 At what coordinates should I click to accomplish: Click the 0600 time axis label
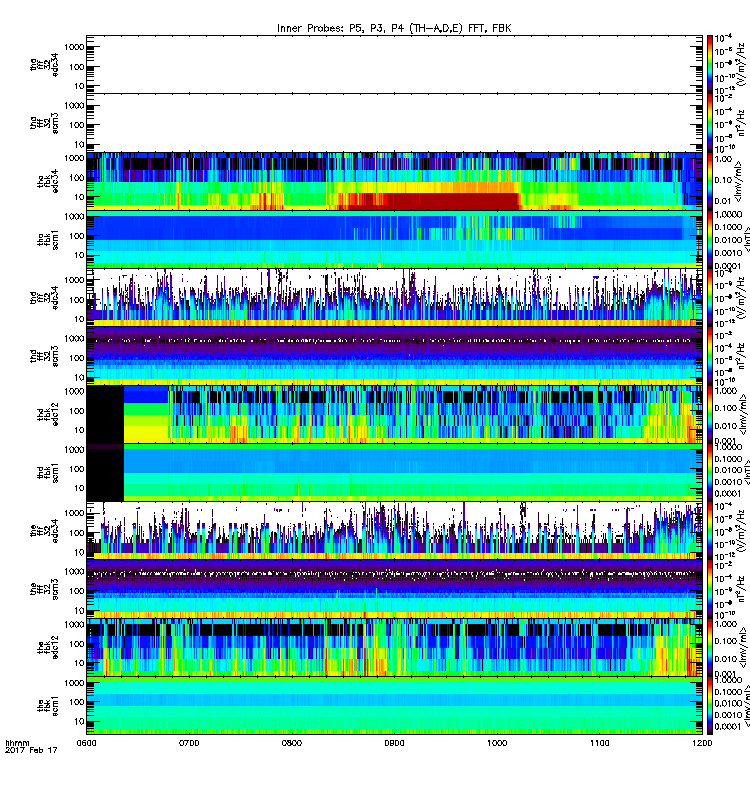tap(86, 743)
